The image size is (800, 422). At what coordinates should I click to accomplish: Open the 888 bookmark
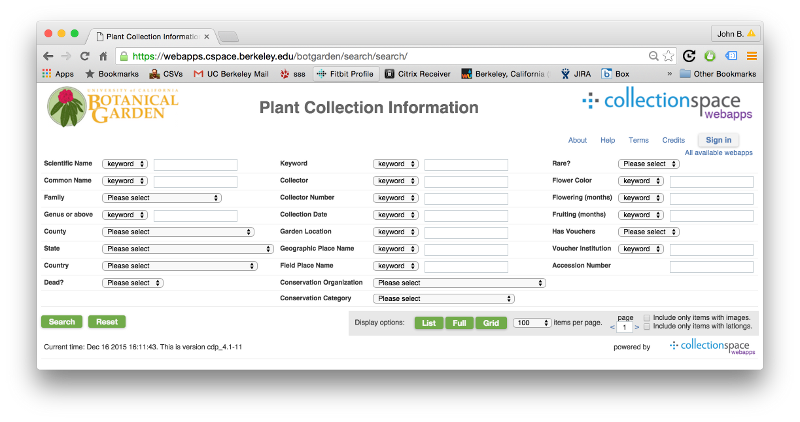tap(293, 74)
